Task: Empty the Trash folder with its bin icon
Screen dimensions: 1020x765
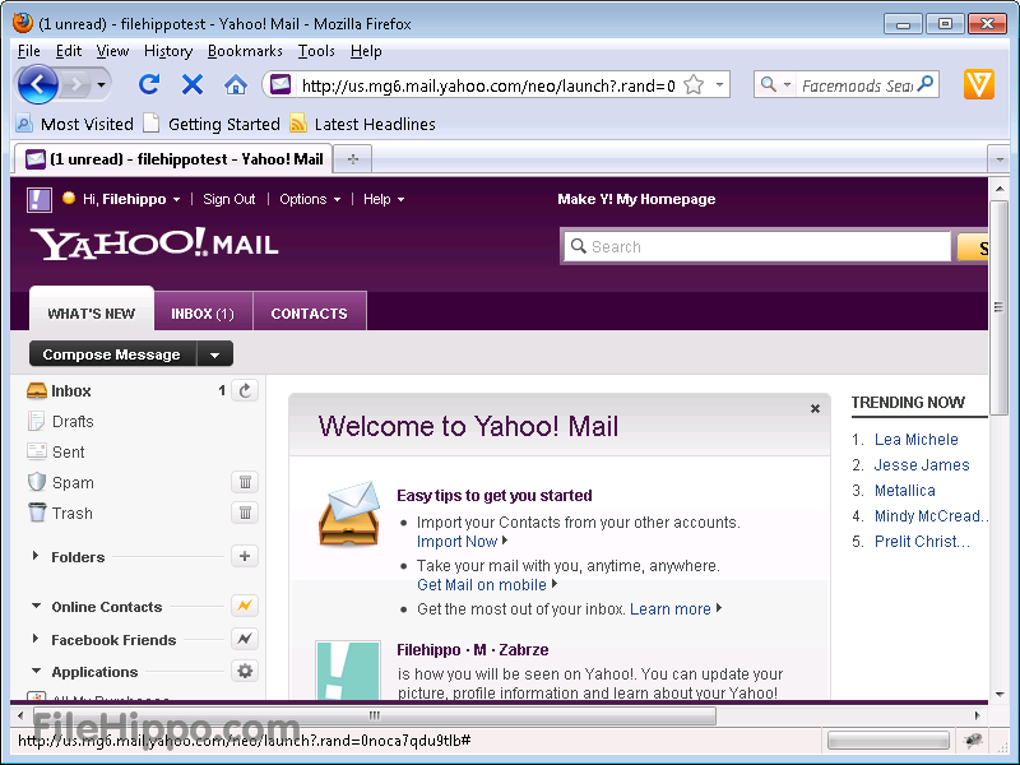Action: 244,513
